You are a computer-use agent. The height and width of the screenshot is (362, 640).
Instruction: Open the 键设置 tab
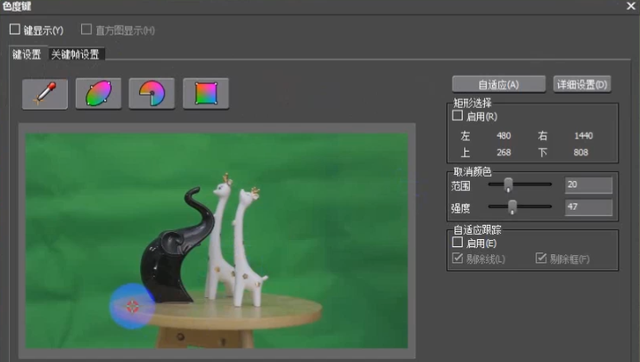click(27, 54)
